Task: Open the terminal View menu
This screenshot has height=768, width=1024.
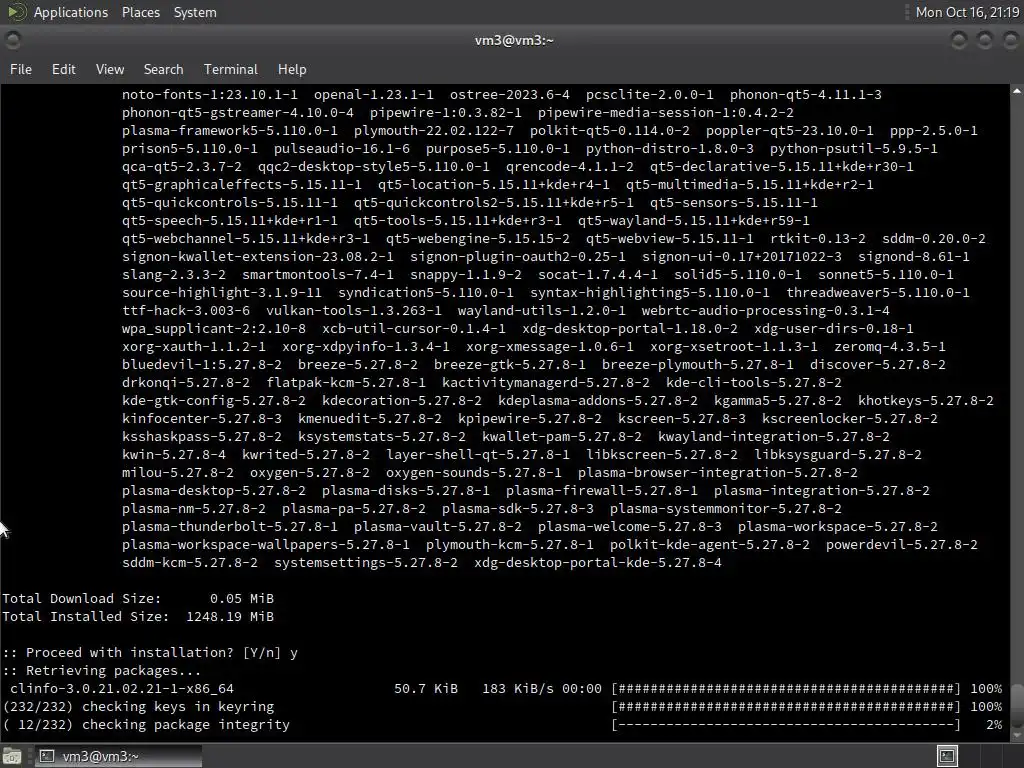Action: pos(110,69)
